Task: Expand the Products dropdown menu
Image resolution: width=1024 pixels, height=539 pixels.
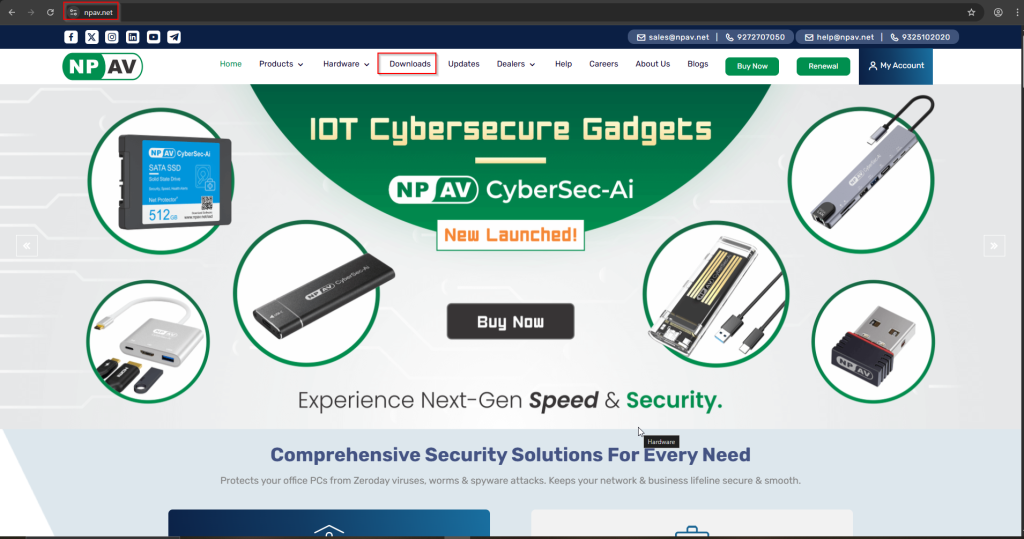Action: (281, 64)
